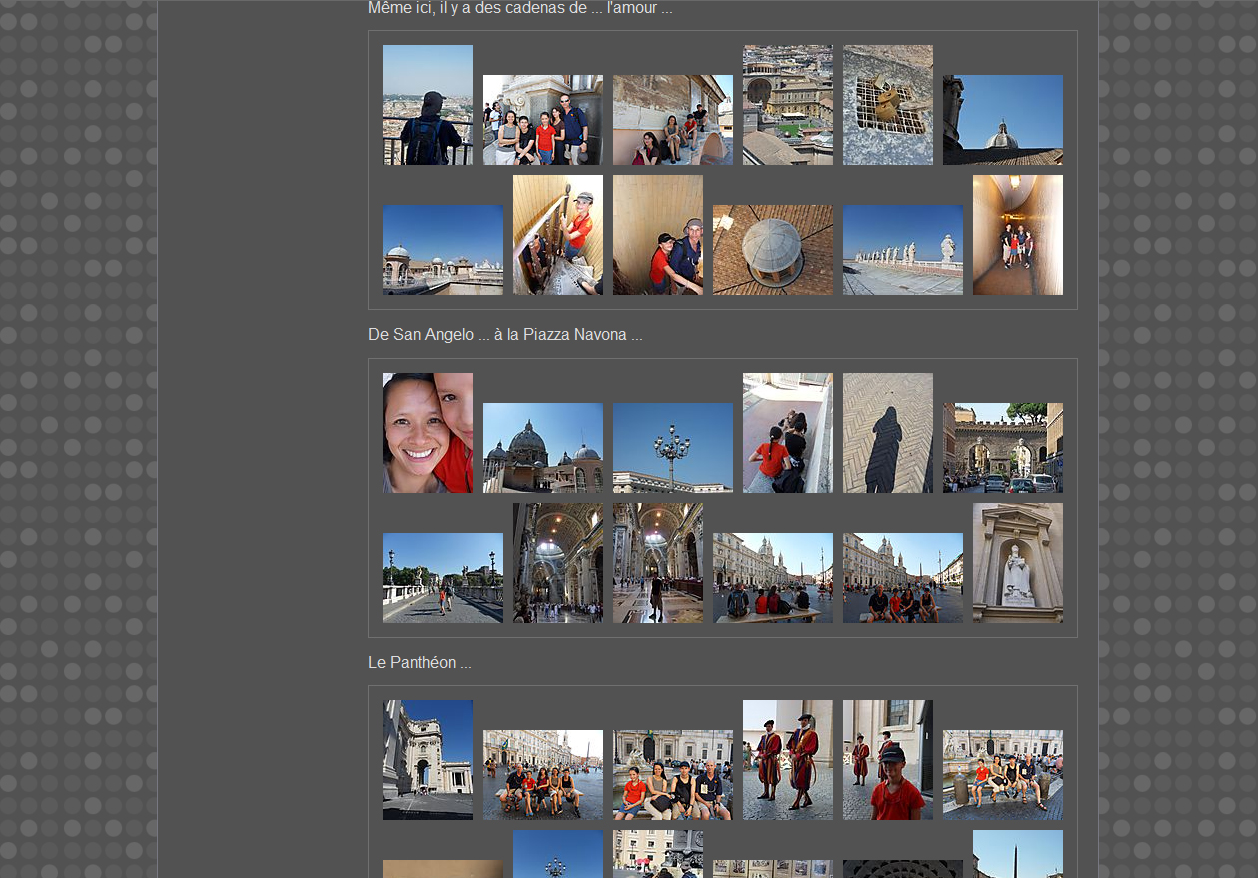Open red-shirt person in curved stairway photo
This screenshot has height=878, width=1258.
(x=557, y=235)
